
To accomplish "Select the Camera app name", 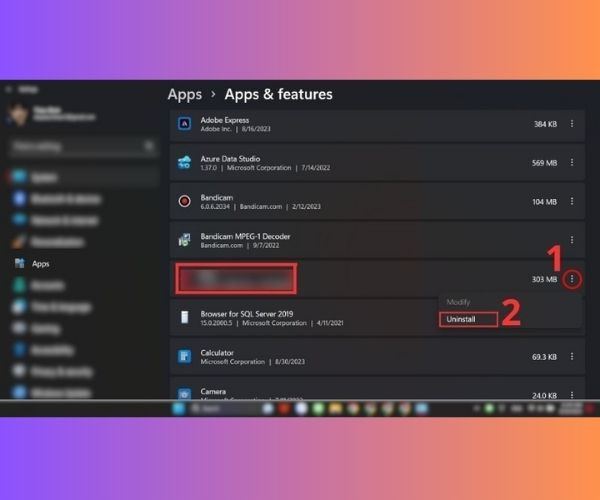I will (x=213, y=391).
